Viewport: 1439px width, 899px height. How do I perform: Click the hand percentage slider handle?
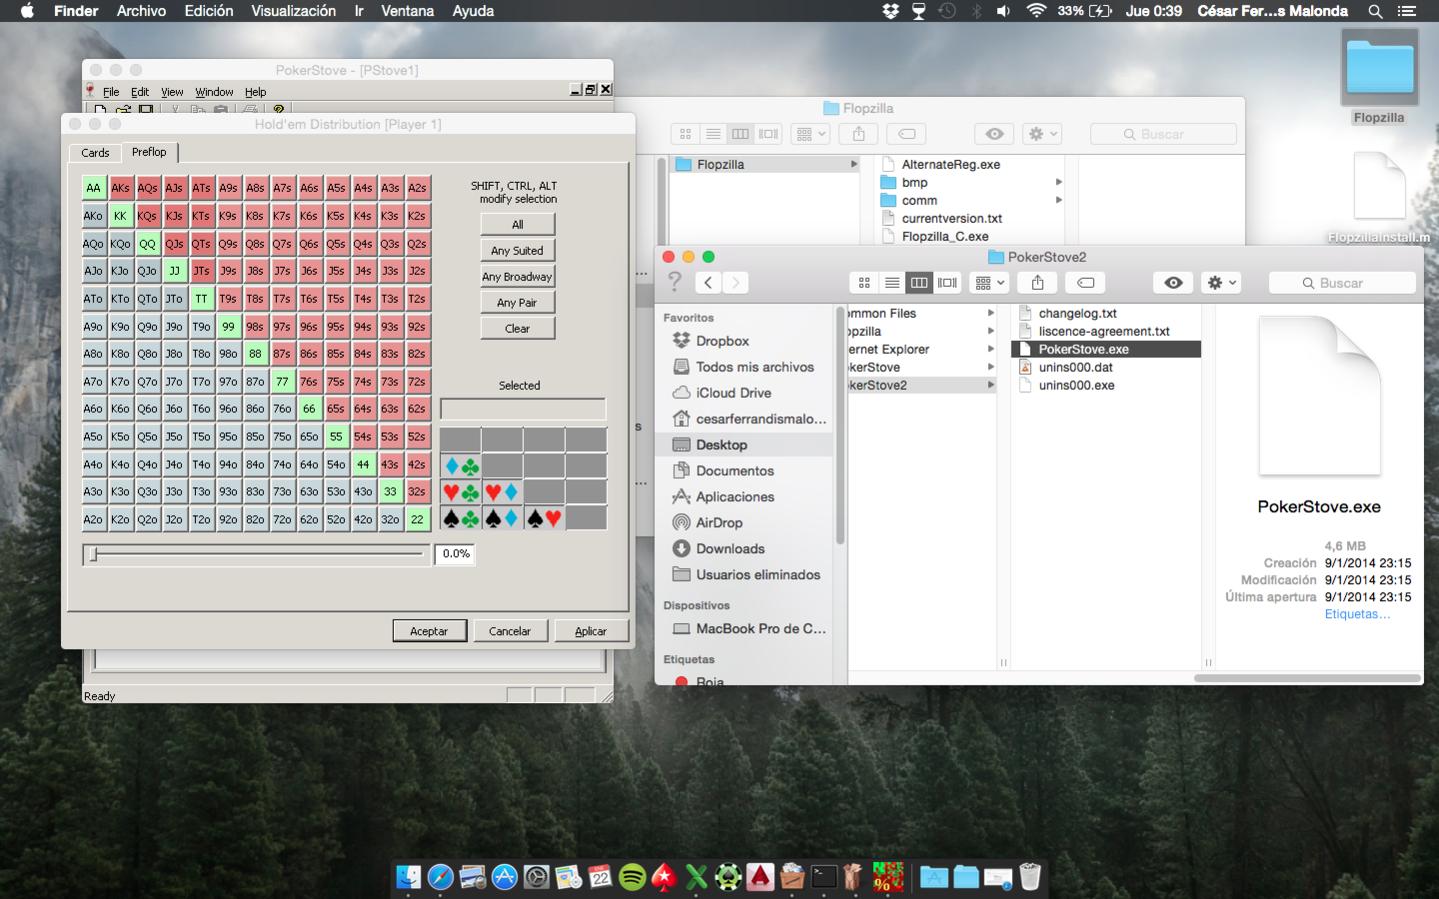93,554
